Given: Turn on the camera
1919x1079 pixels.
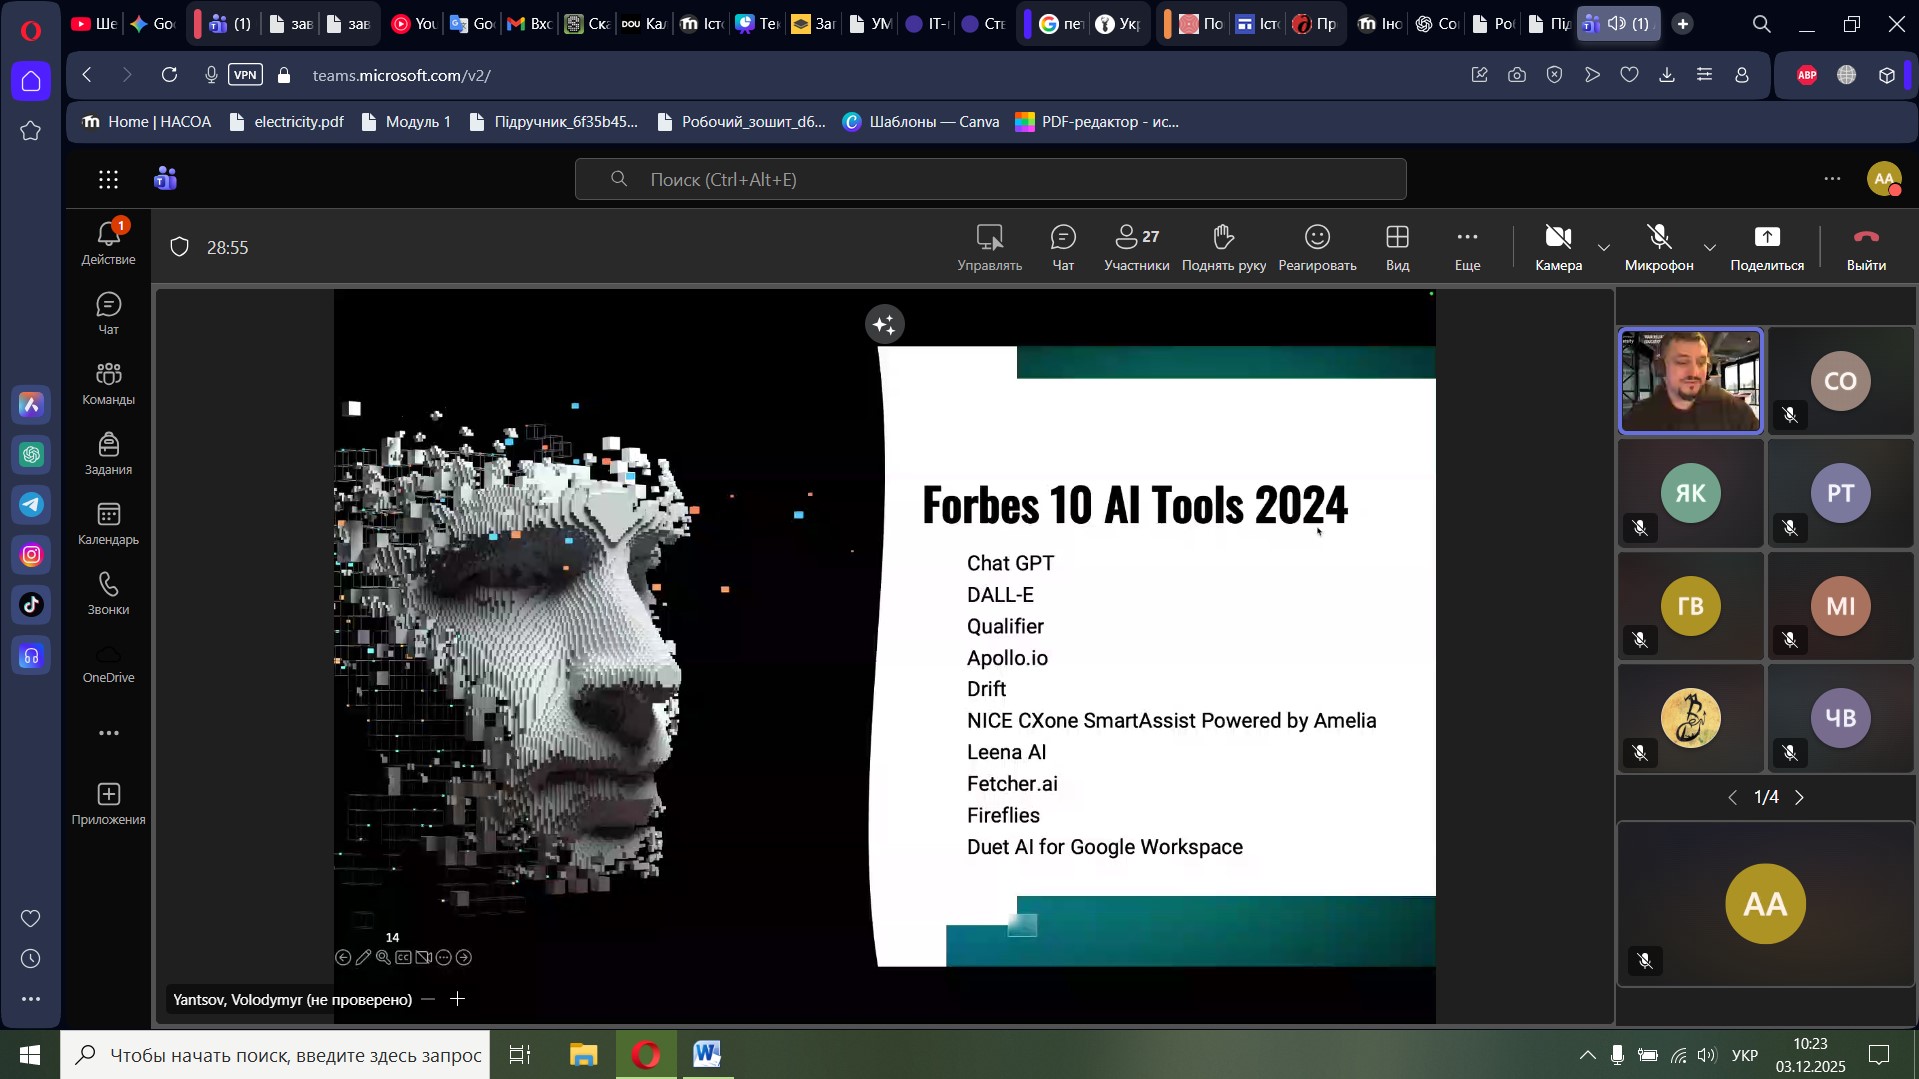Looking at the screenshot, I should coord(1557,247).
